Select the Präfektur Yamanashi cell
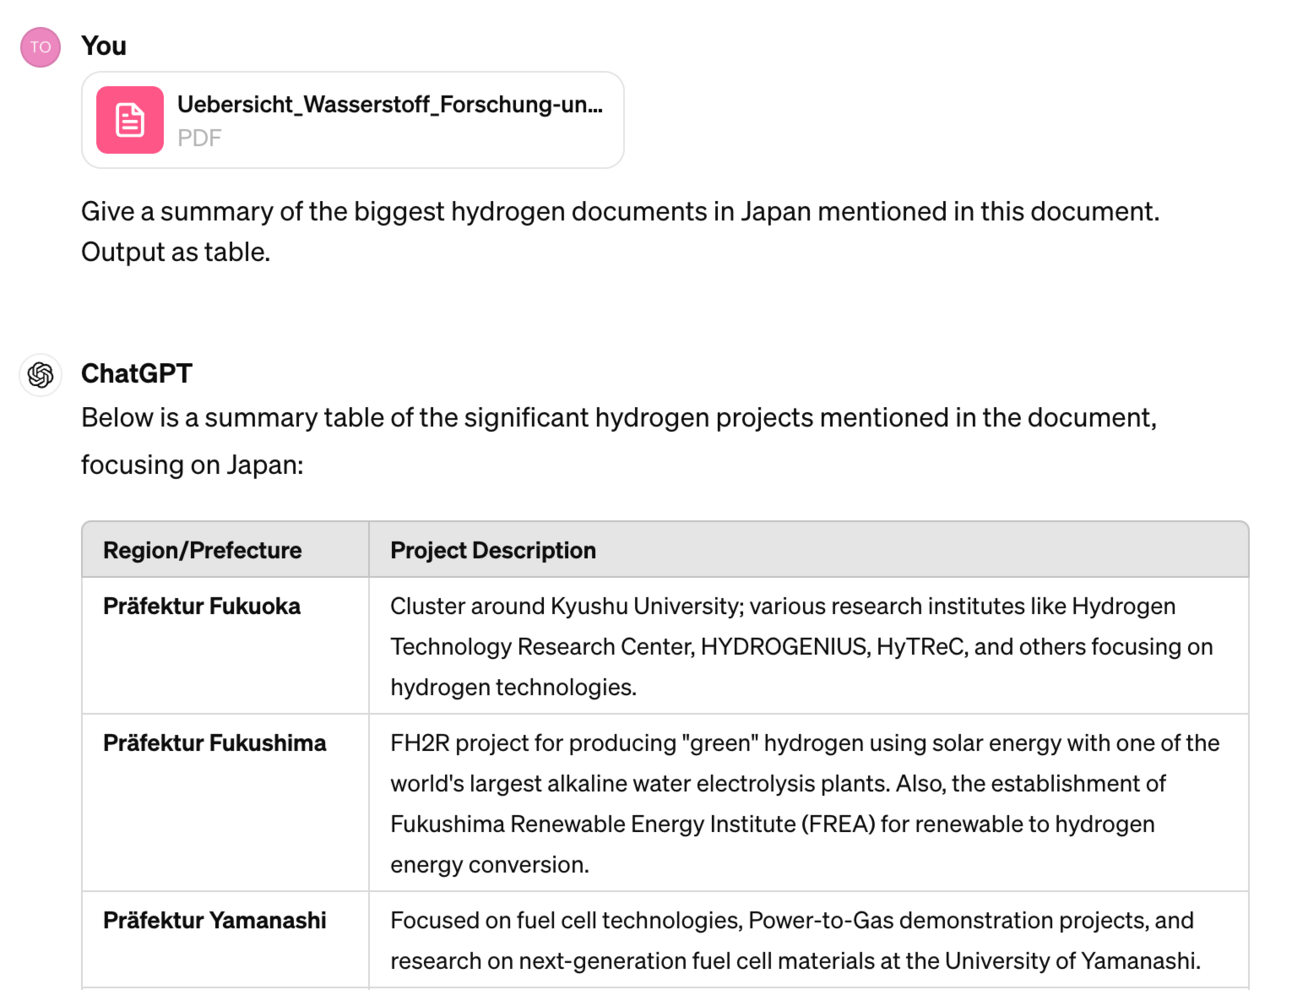 pyautogui.click(x=226, y=940)
